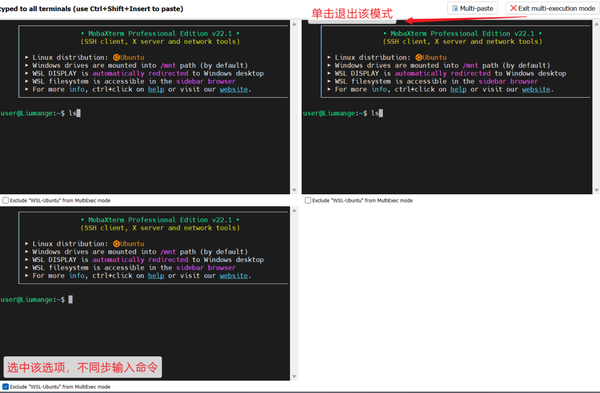Image resolution: width=600 pixels, height=393 pixels.
Task: Click Ubuntu logo icon in bottom terminal
Action: [116, 244]
